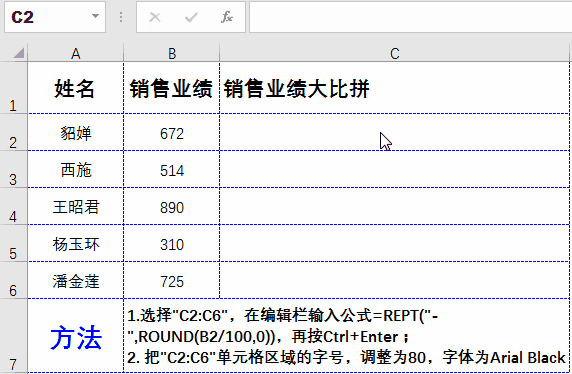Click the Enter checkmark icon in formula bar
This screenshot has height=374, width=572.
tap(191, 17)
